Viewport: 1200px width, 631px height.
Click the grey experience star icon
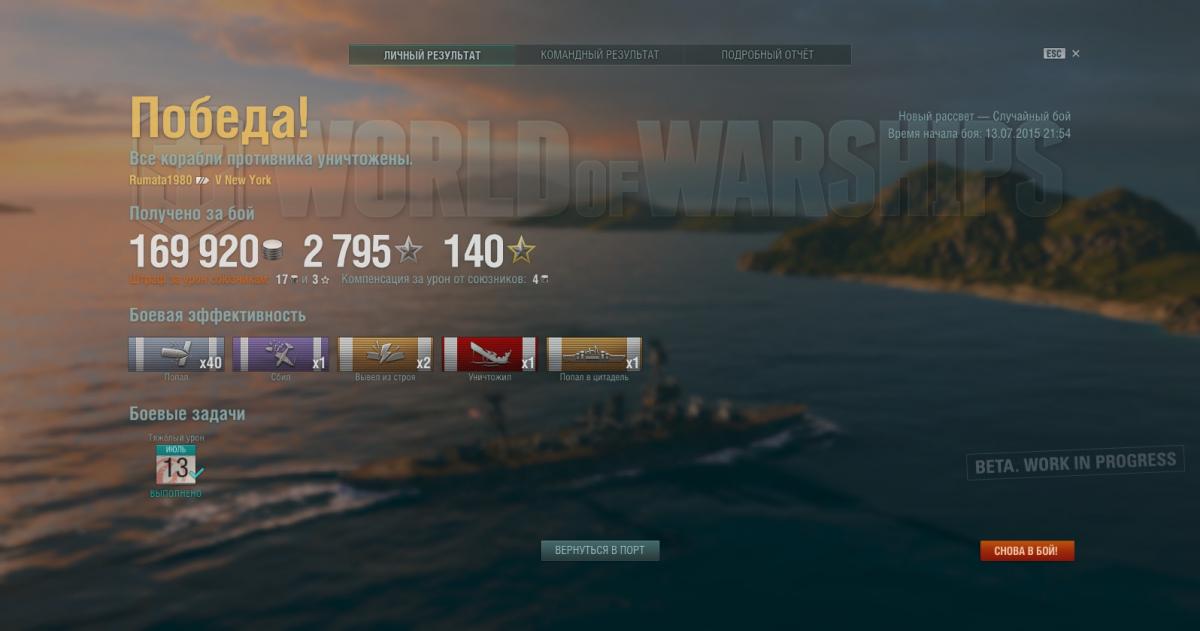(x=408, y=250)
